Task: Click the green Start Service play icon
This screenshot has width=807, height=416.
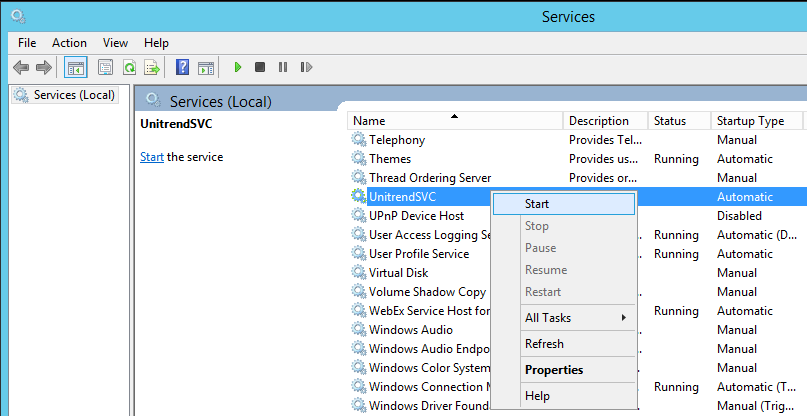Action: click(x=238, y=67)
